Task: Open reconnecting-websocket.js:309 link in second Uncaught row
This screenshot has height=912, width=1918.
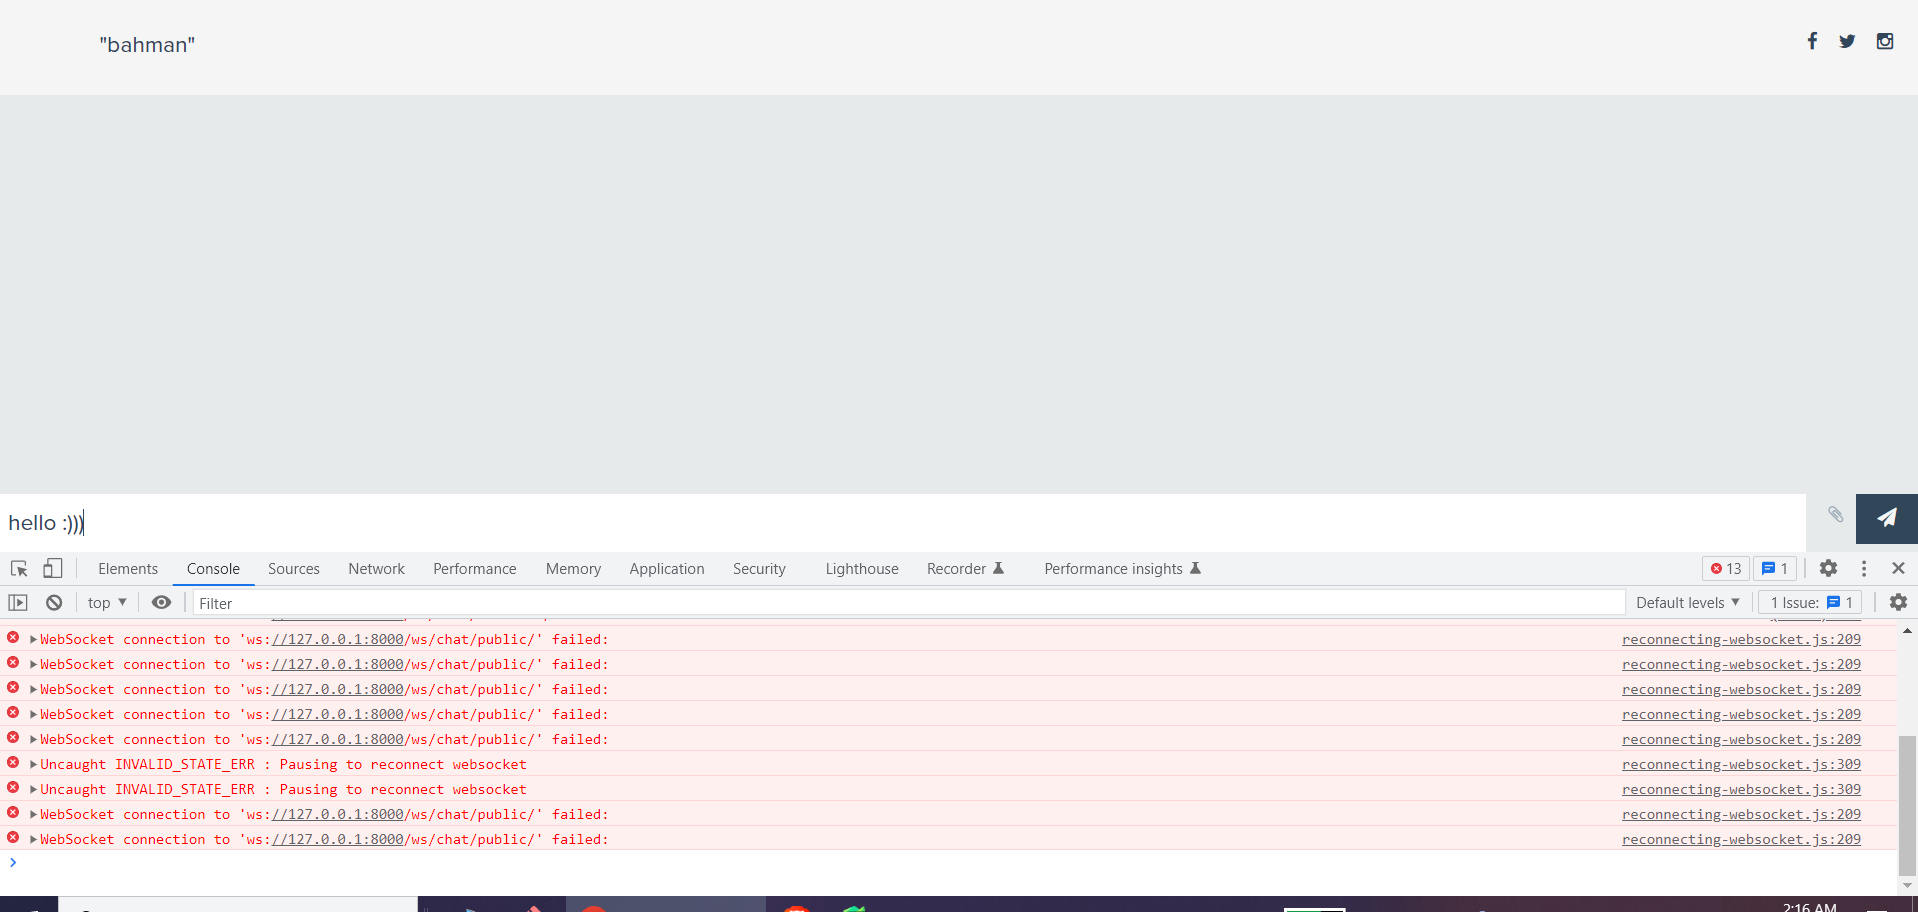Action: 1741,789
